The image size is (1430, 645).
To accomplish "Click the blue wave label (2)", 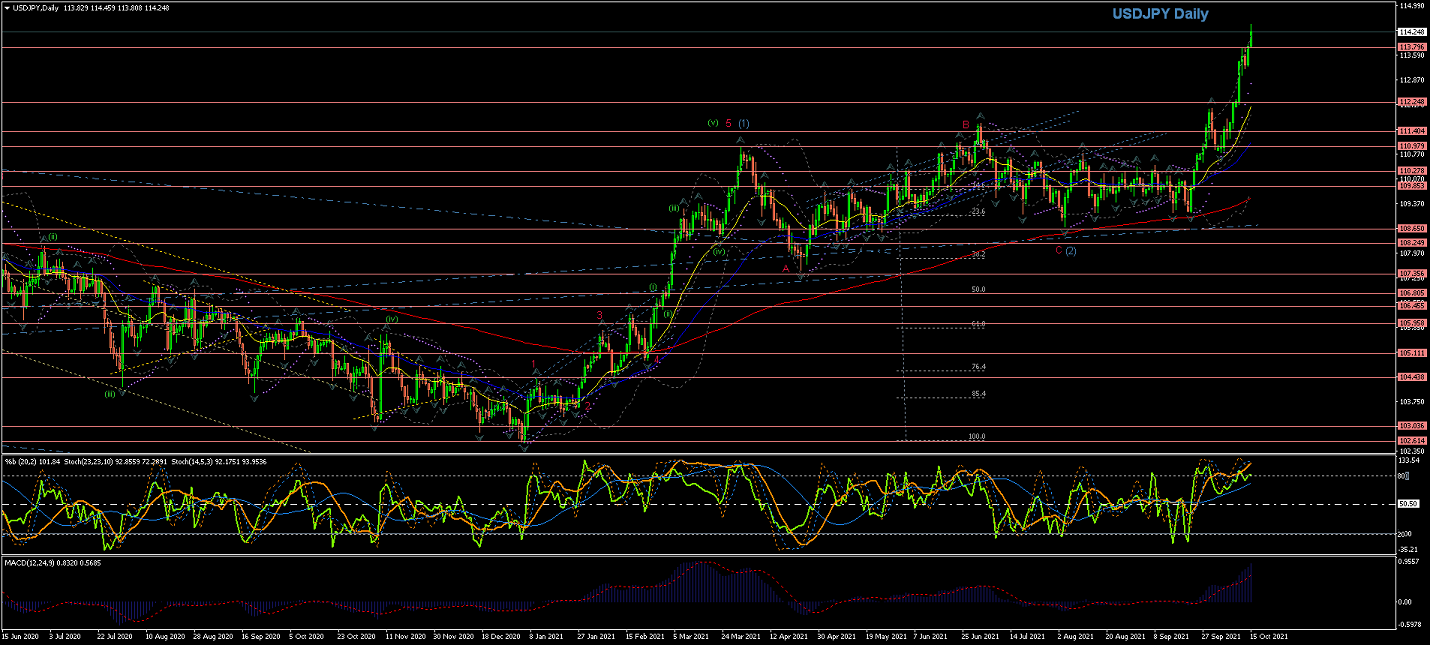I will pos(1070,250).
